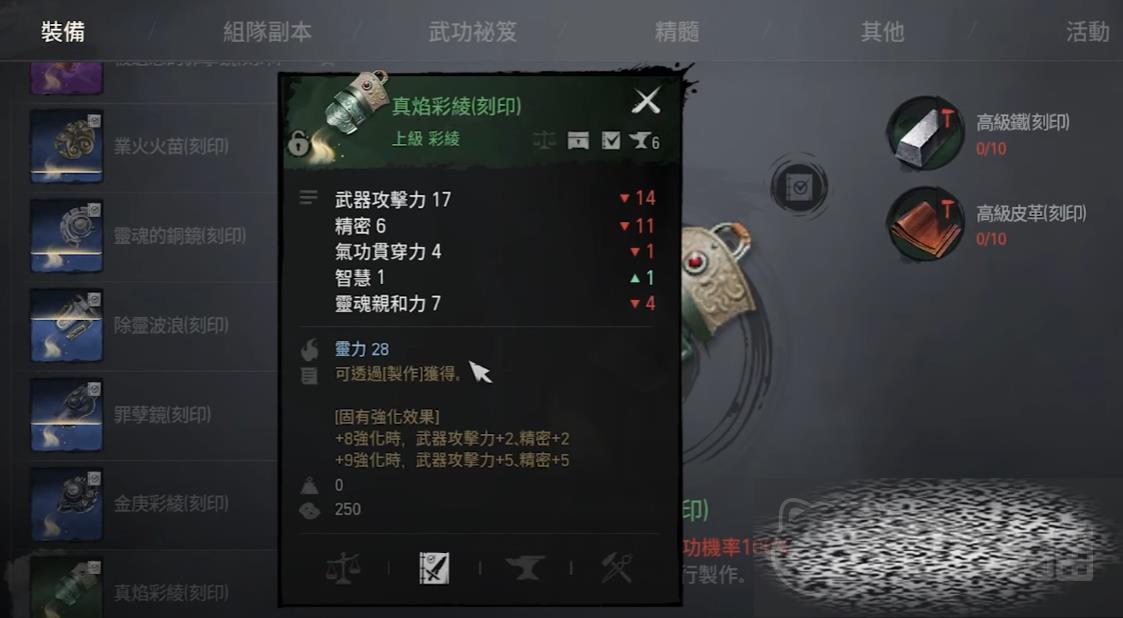
Task: Click the bottom scales compare icon
Action: tap(342, 569)
